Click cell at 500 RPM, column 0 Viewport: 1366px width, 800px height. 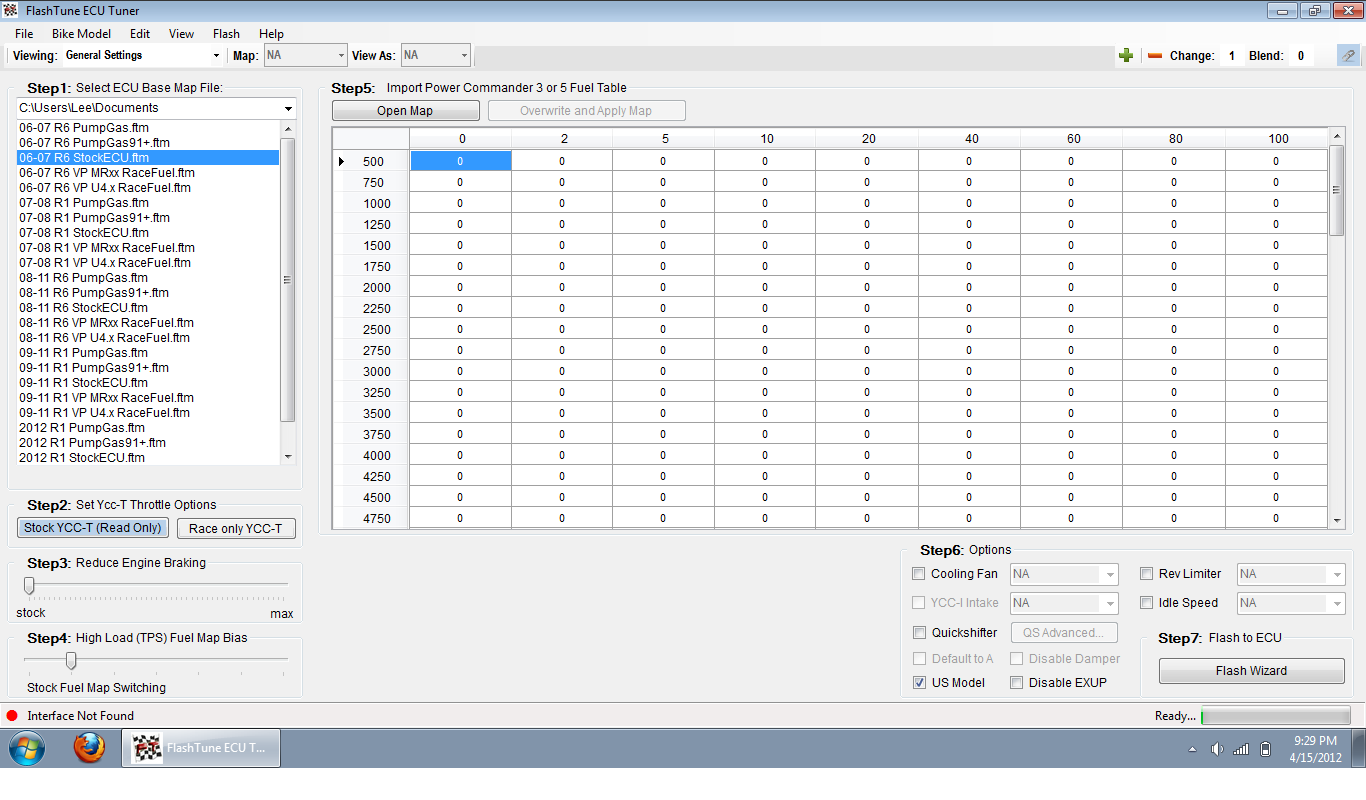coord(461,161)
